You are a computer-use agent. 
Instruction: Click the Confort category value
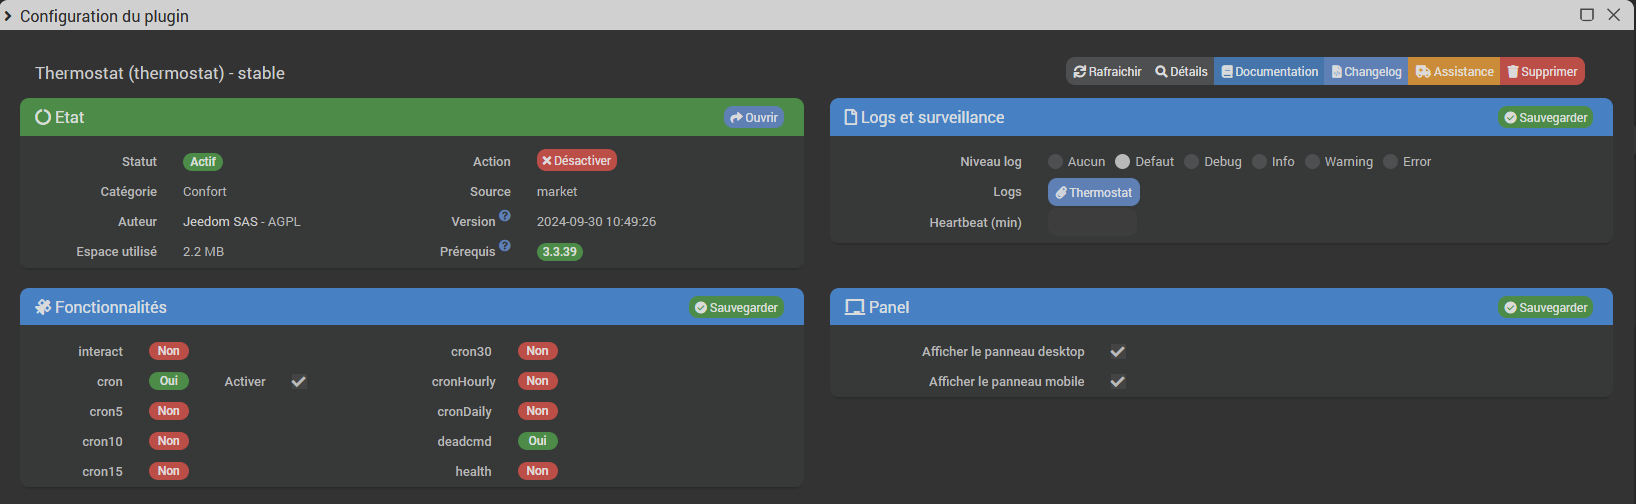(205, 191)
